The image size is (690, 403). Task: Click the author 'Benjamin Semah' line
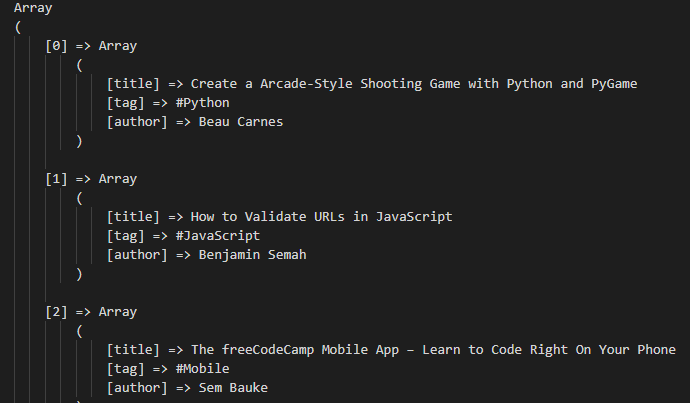[x=207, y=255]
